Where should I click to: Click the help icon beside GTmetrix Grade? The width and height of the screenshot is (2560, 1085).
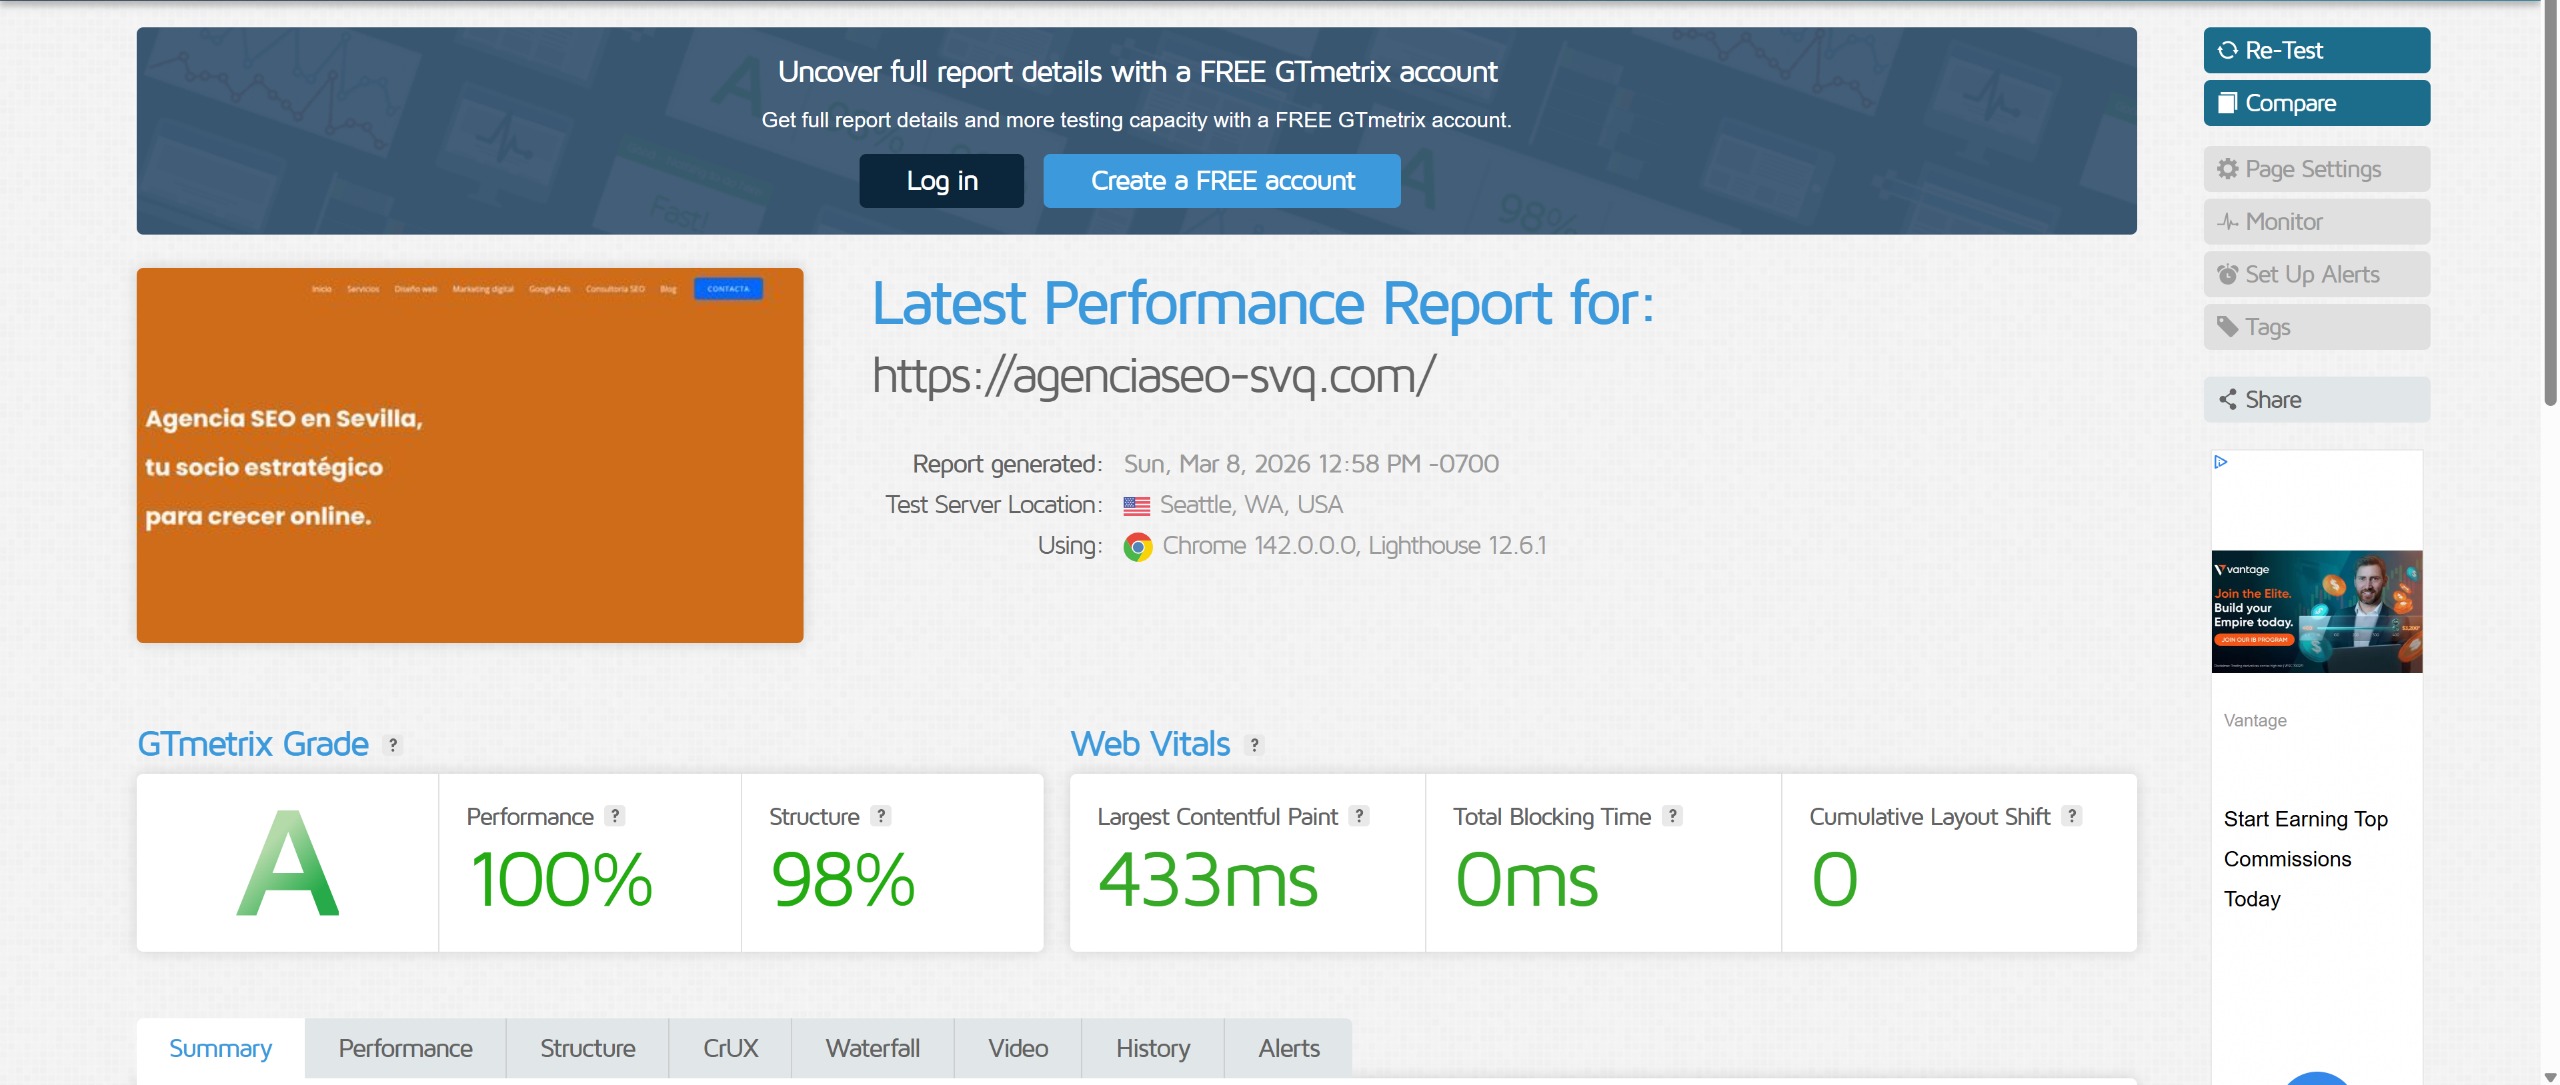tap(393, 745)
